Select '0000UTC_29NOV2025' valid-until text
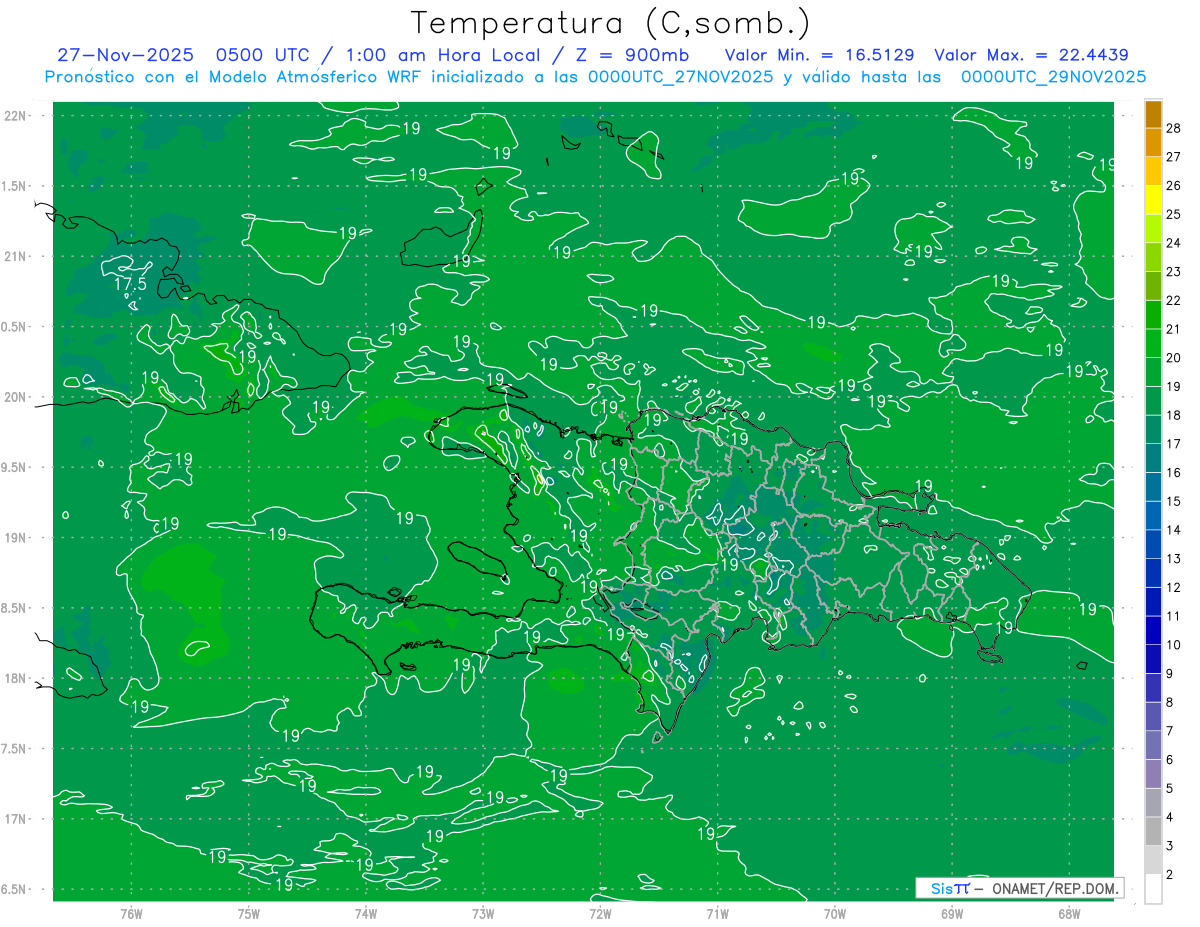 click(x=1053, y=77)
